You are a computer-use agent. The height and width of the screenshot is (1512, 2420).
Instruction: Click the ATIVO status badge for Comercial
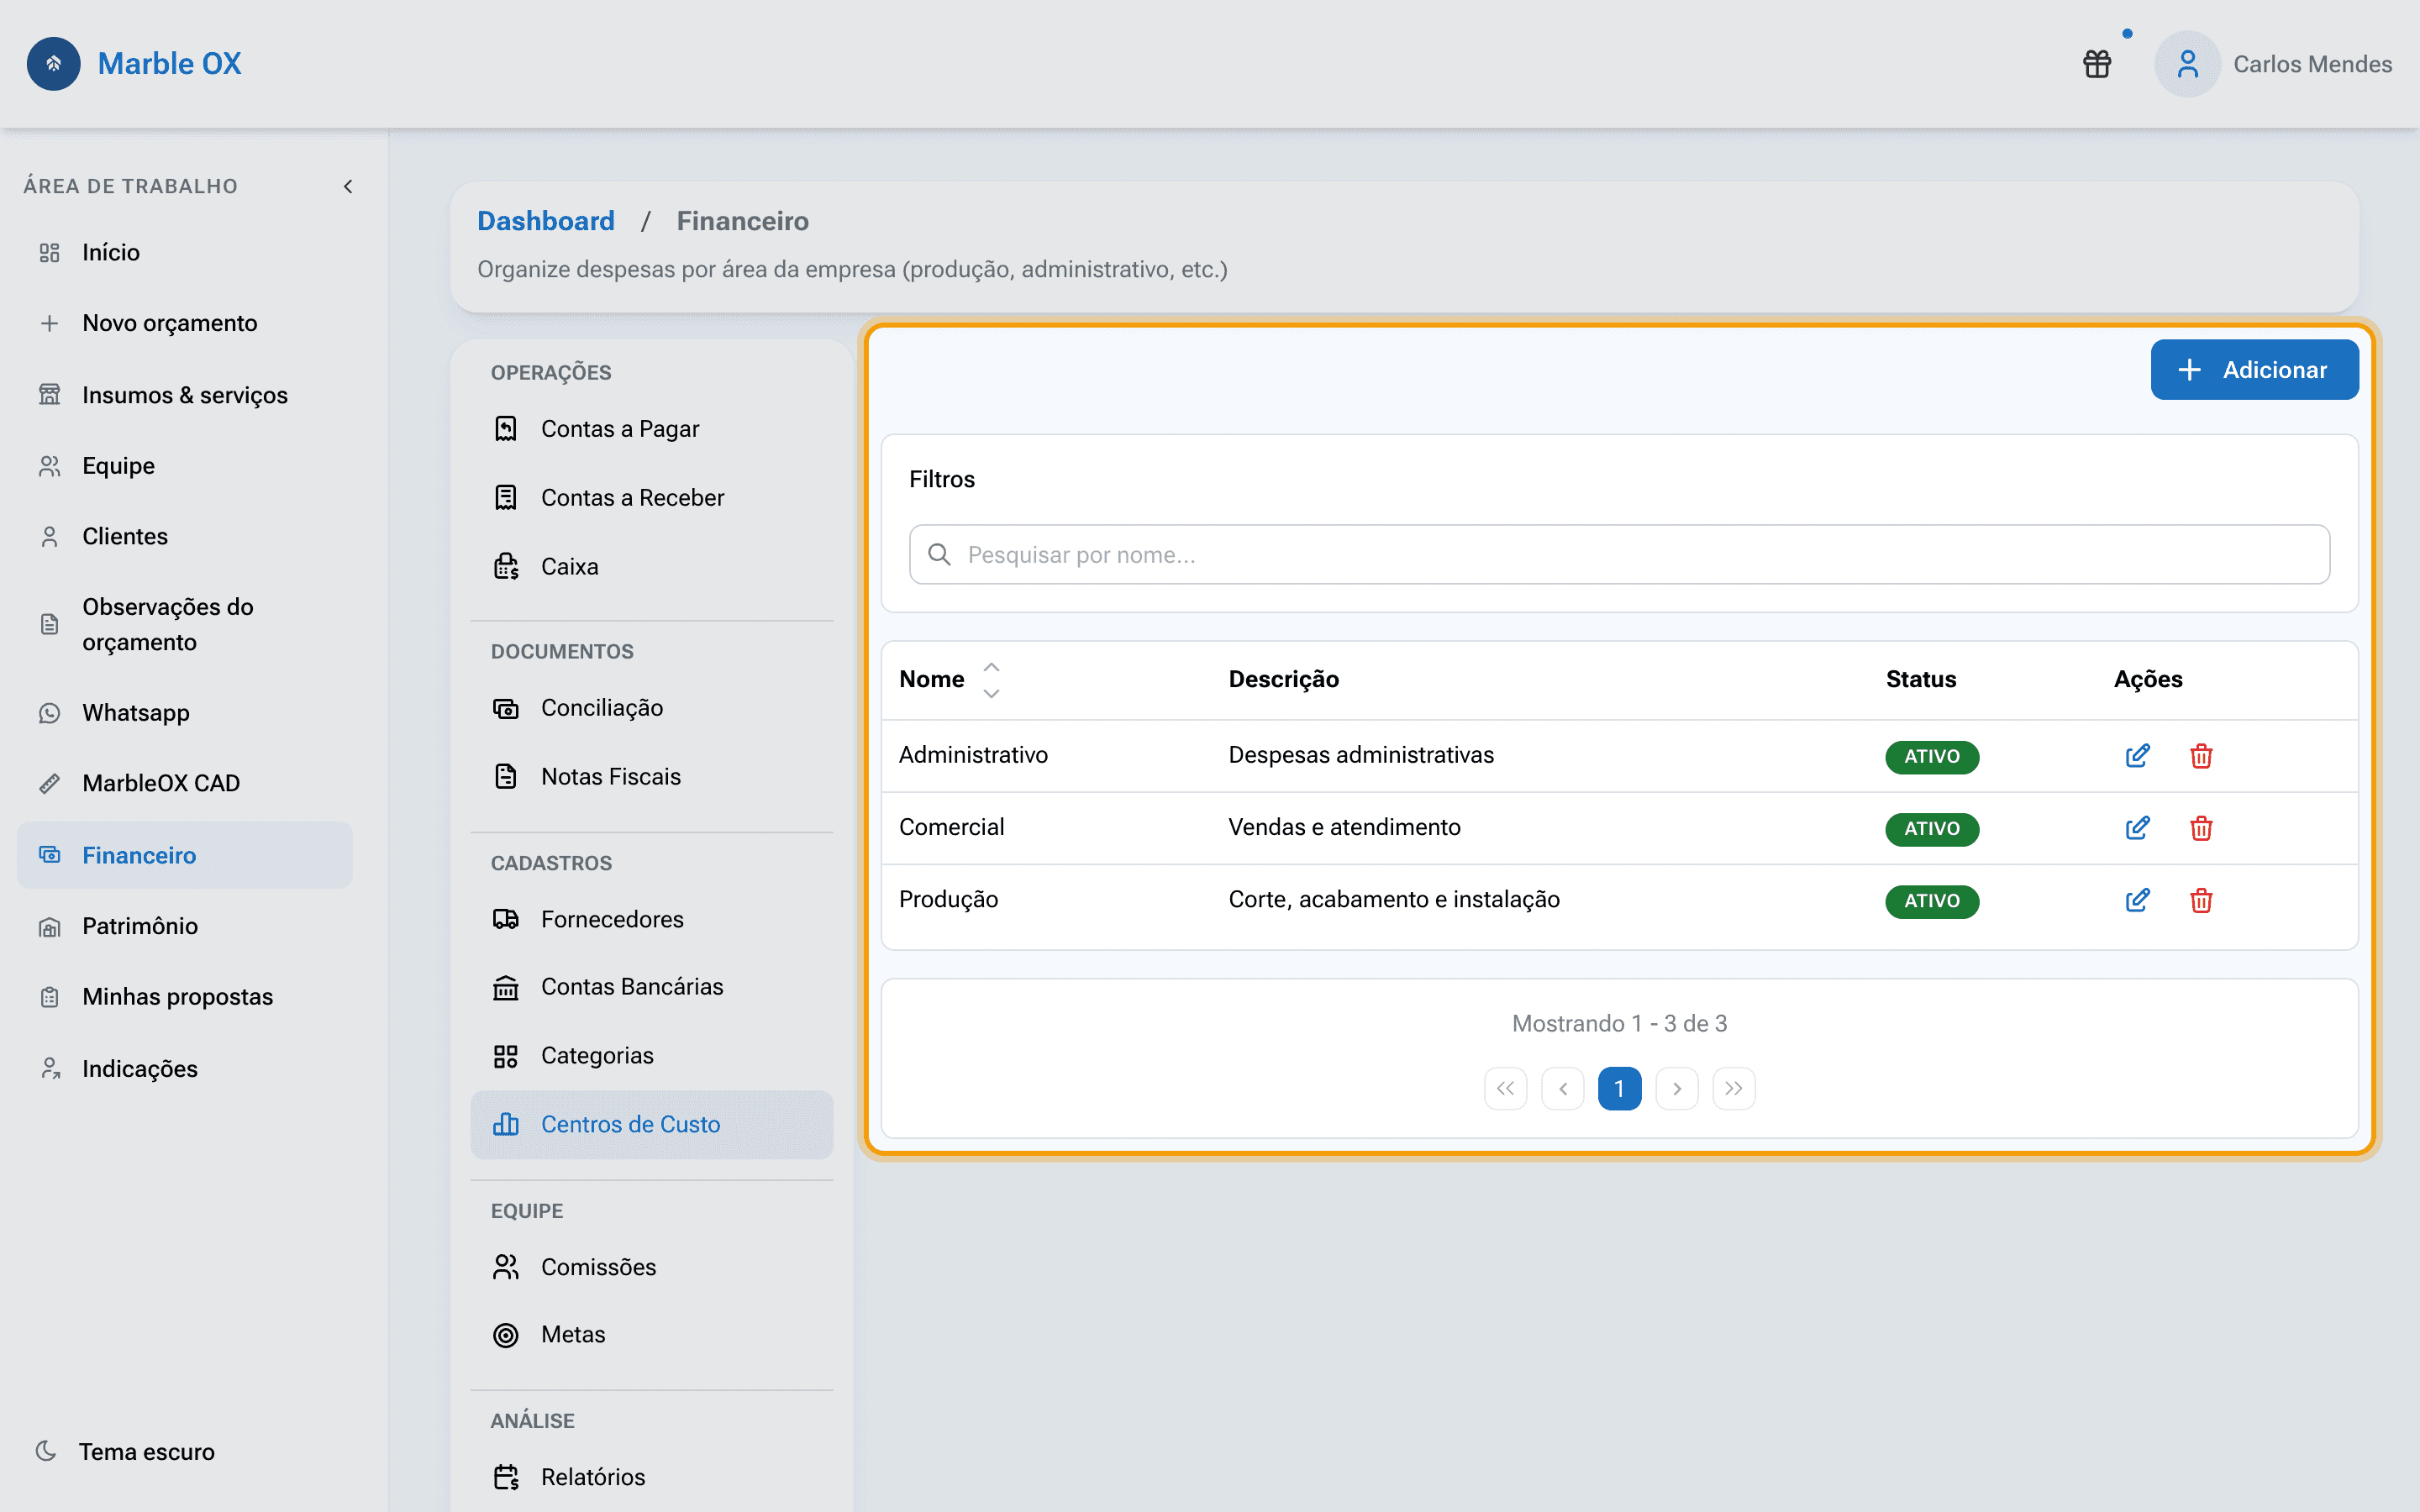pyautogui.click(x=1932, y=829)
